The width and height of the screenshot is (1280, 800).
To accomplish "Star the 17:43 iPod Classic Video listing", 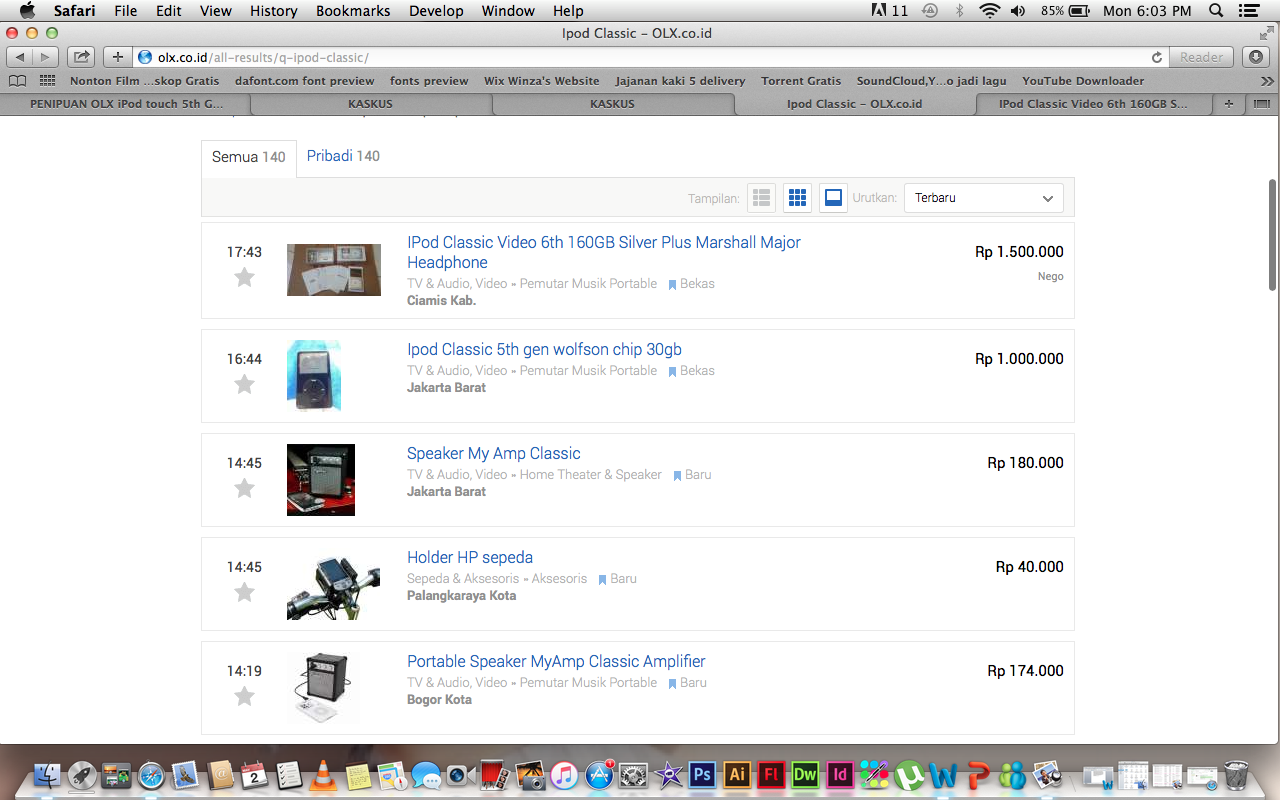I will click(244, 277).
